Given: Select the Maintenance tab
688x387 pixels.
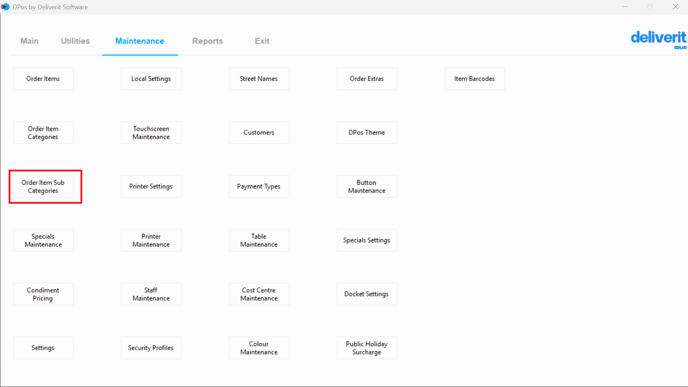Looking at the screenshot, I should click(140, 41).
